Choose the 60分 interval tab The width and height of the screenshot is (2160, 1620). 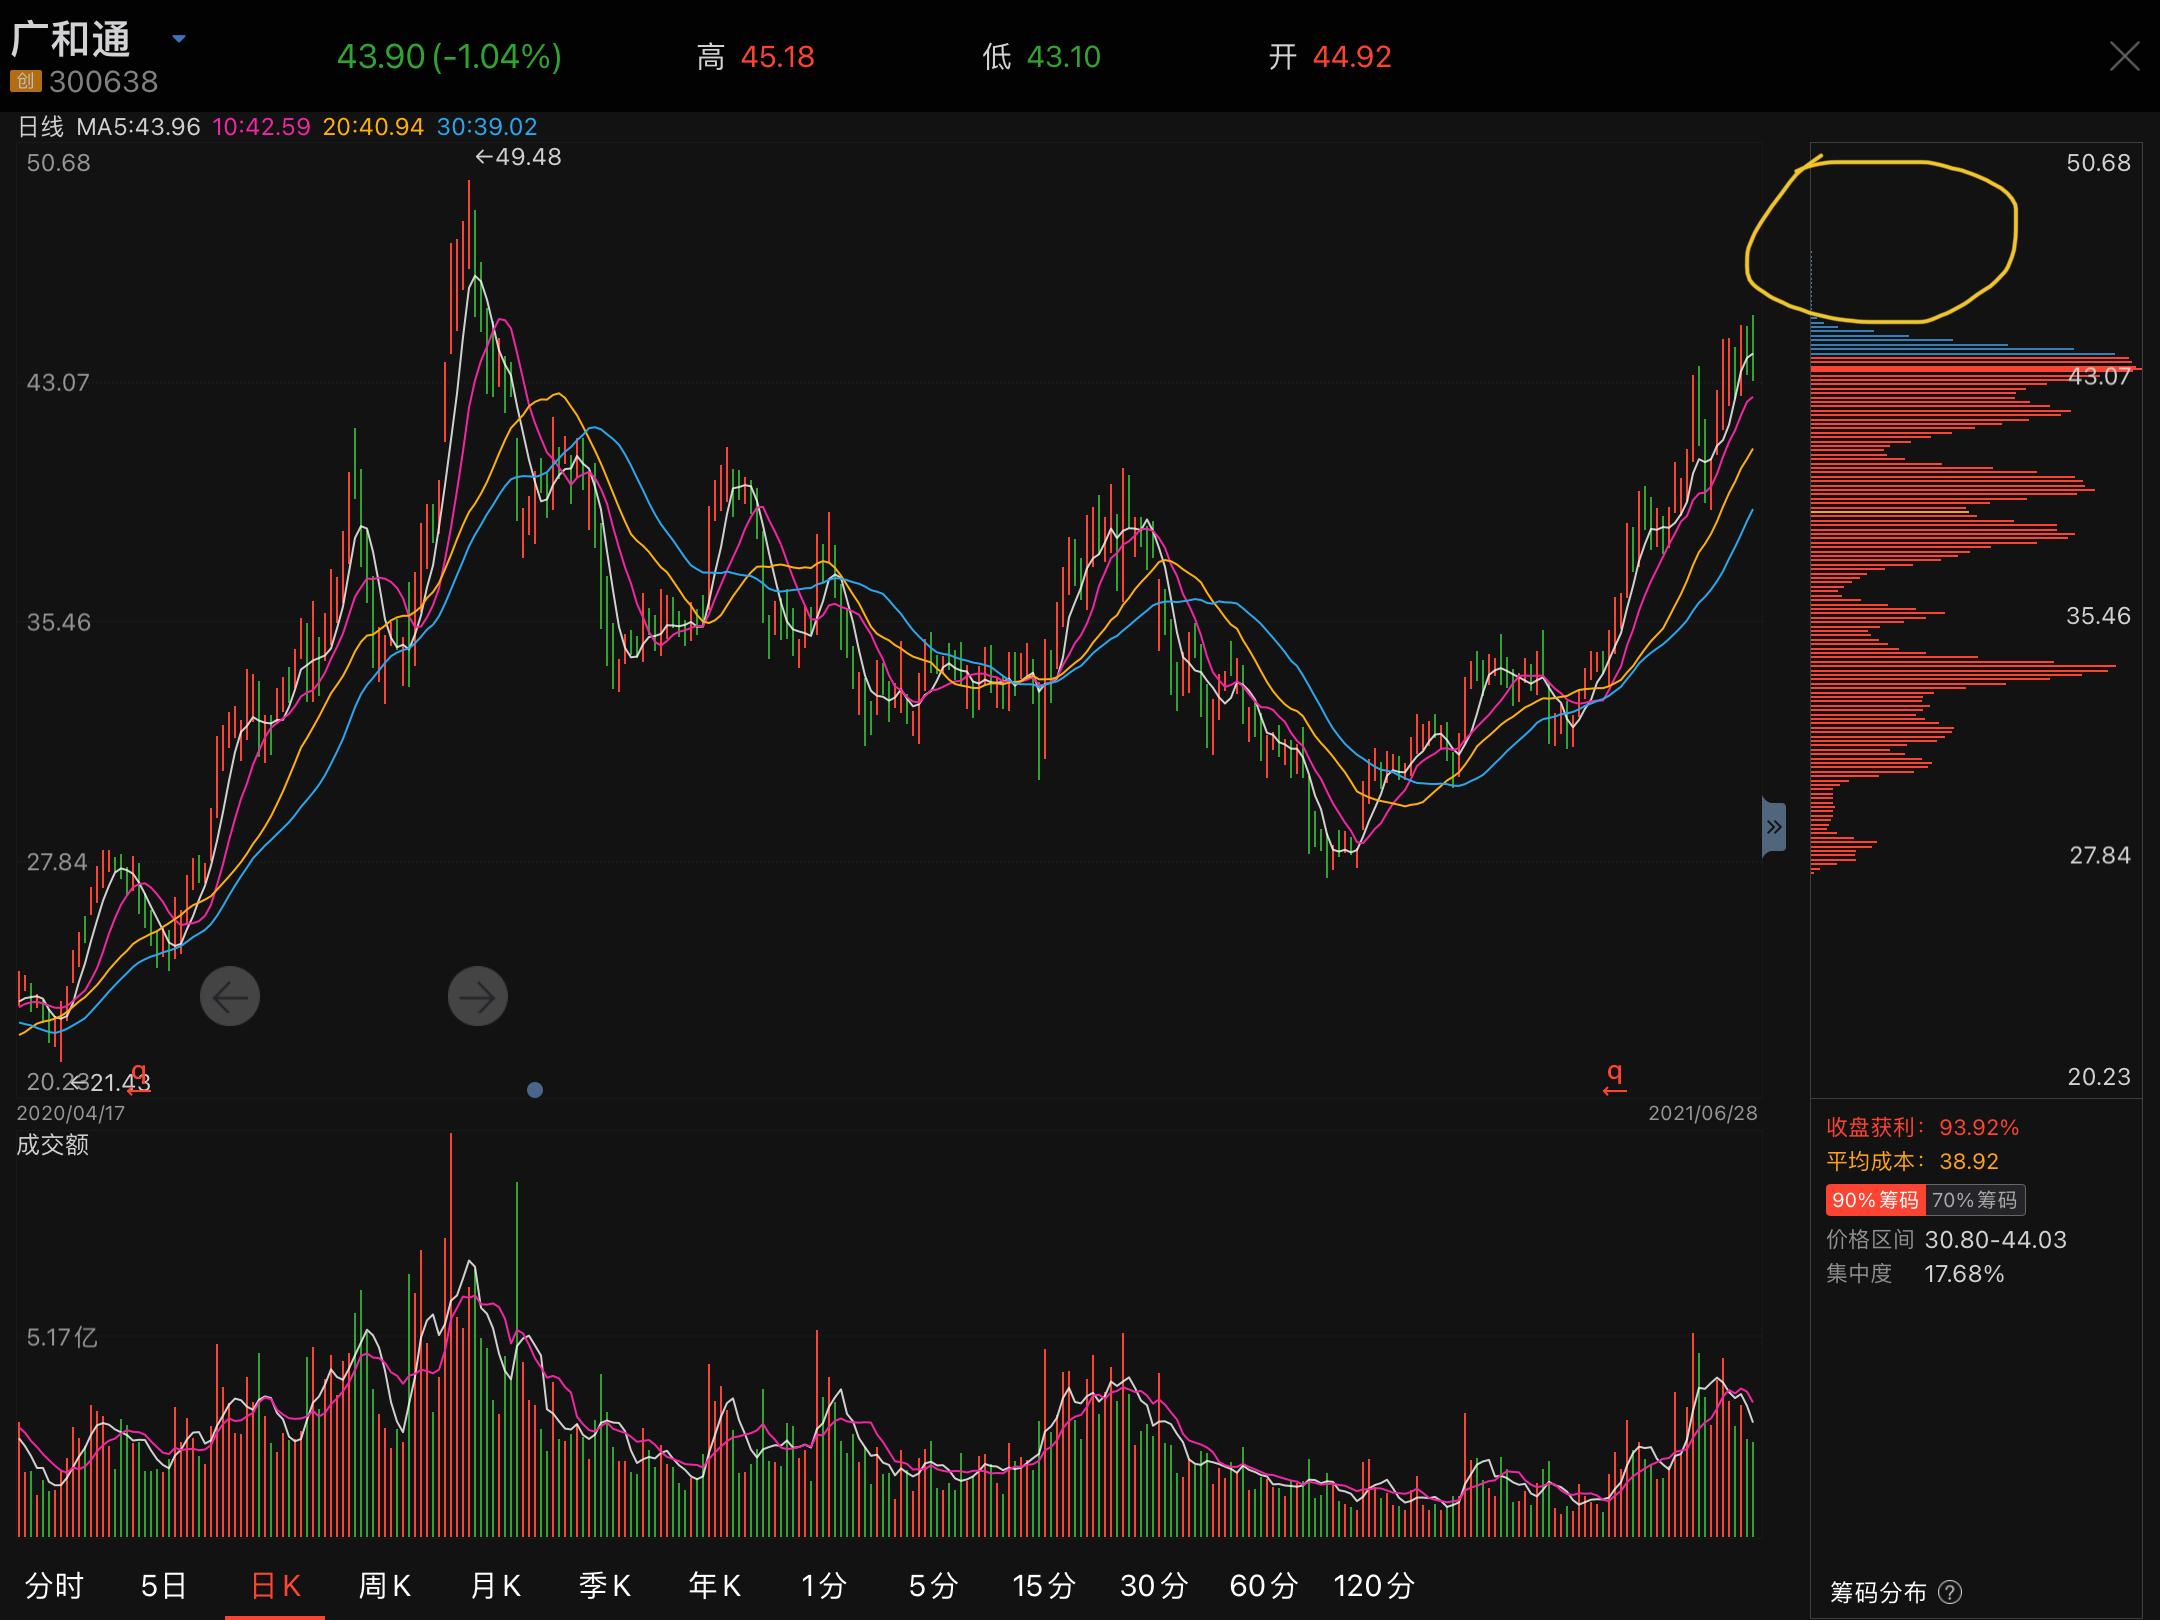coord(1263,1586)
